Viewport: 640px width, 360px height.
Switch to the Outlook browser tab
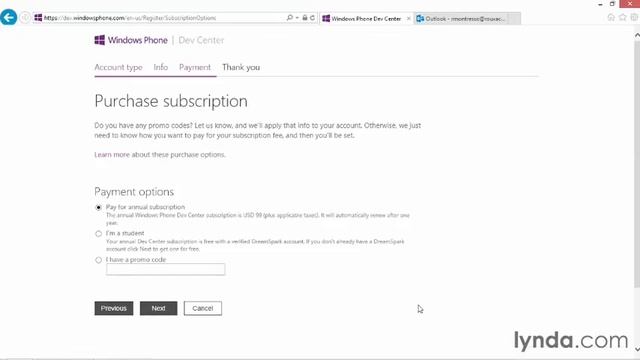click(x=461, y=18)
